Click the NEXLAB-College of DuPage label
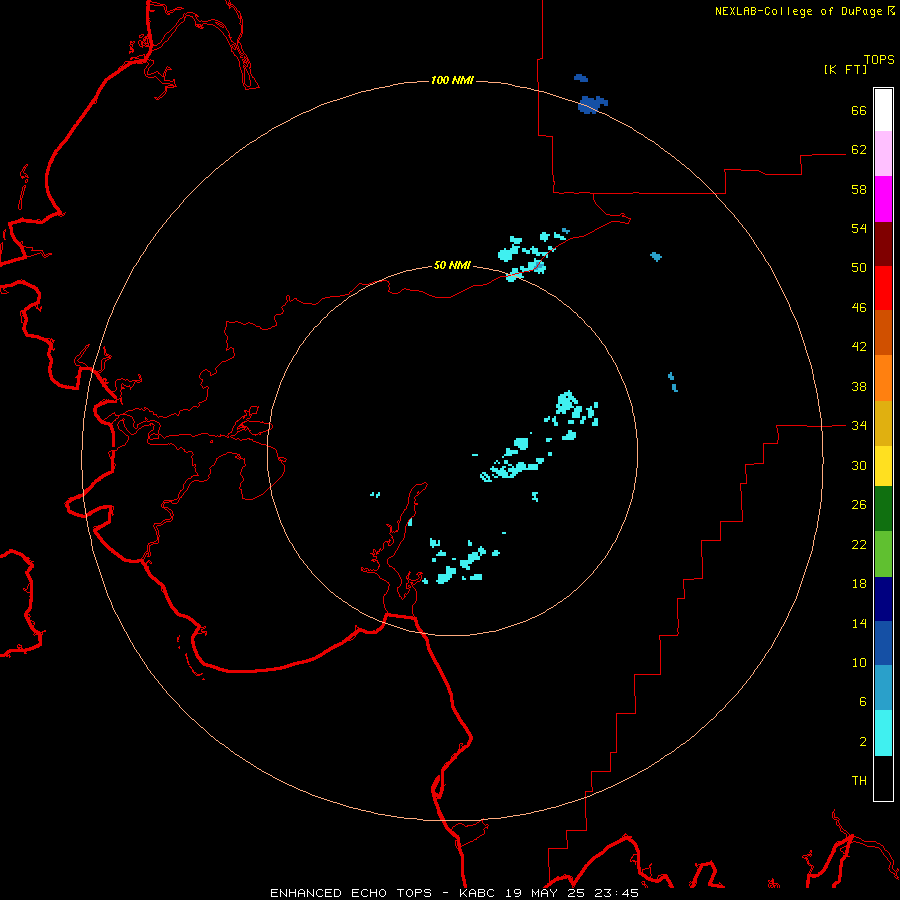Image resolution: width=900 pixels, height=900 pixels. coord(798,11)
